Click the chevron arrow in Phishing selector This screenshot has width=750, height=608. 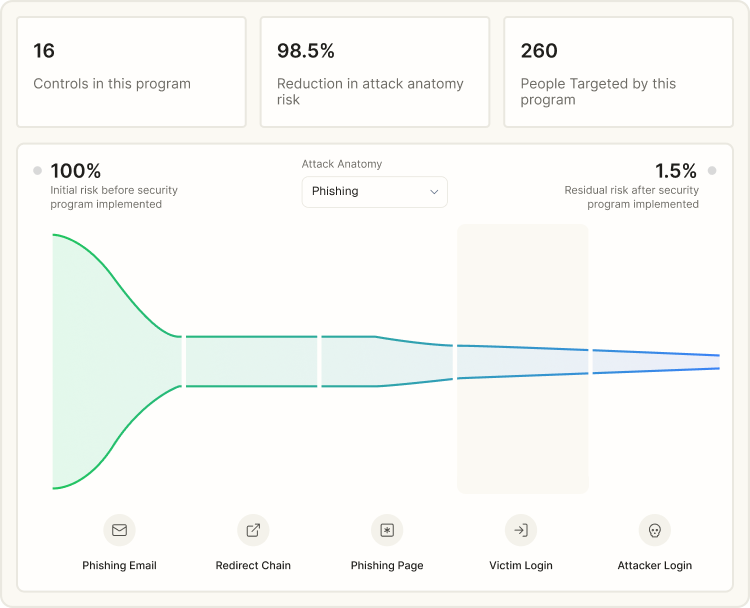point(434,192)
